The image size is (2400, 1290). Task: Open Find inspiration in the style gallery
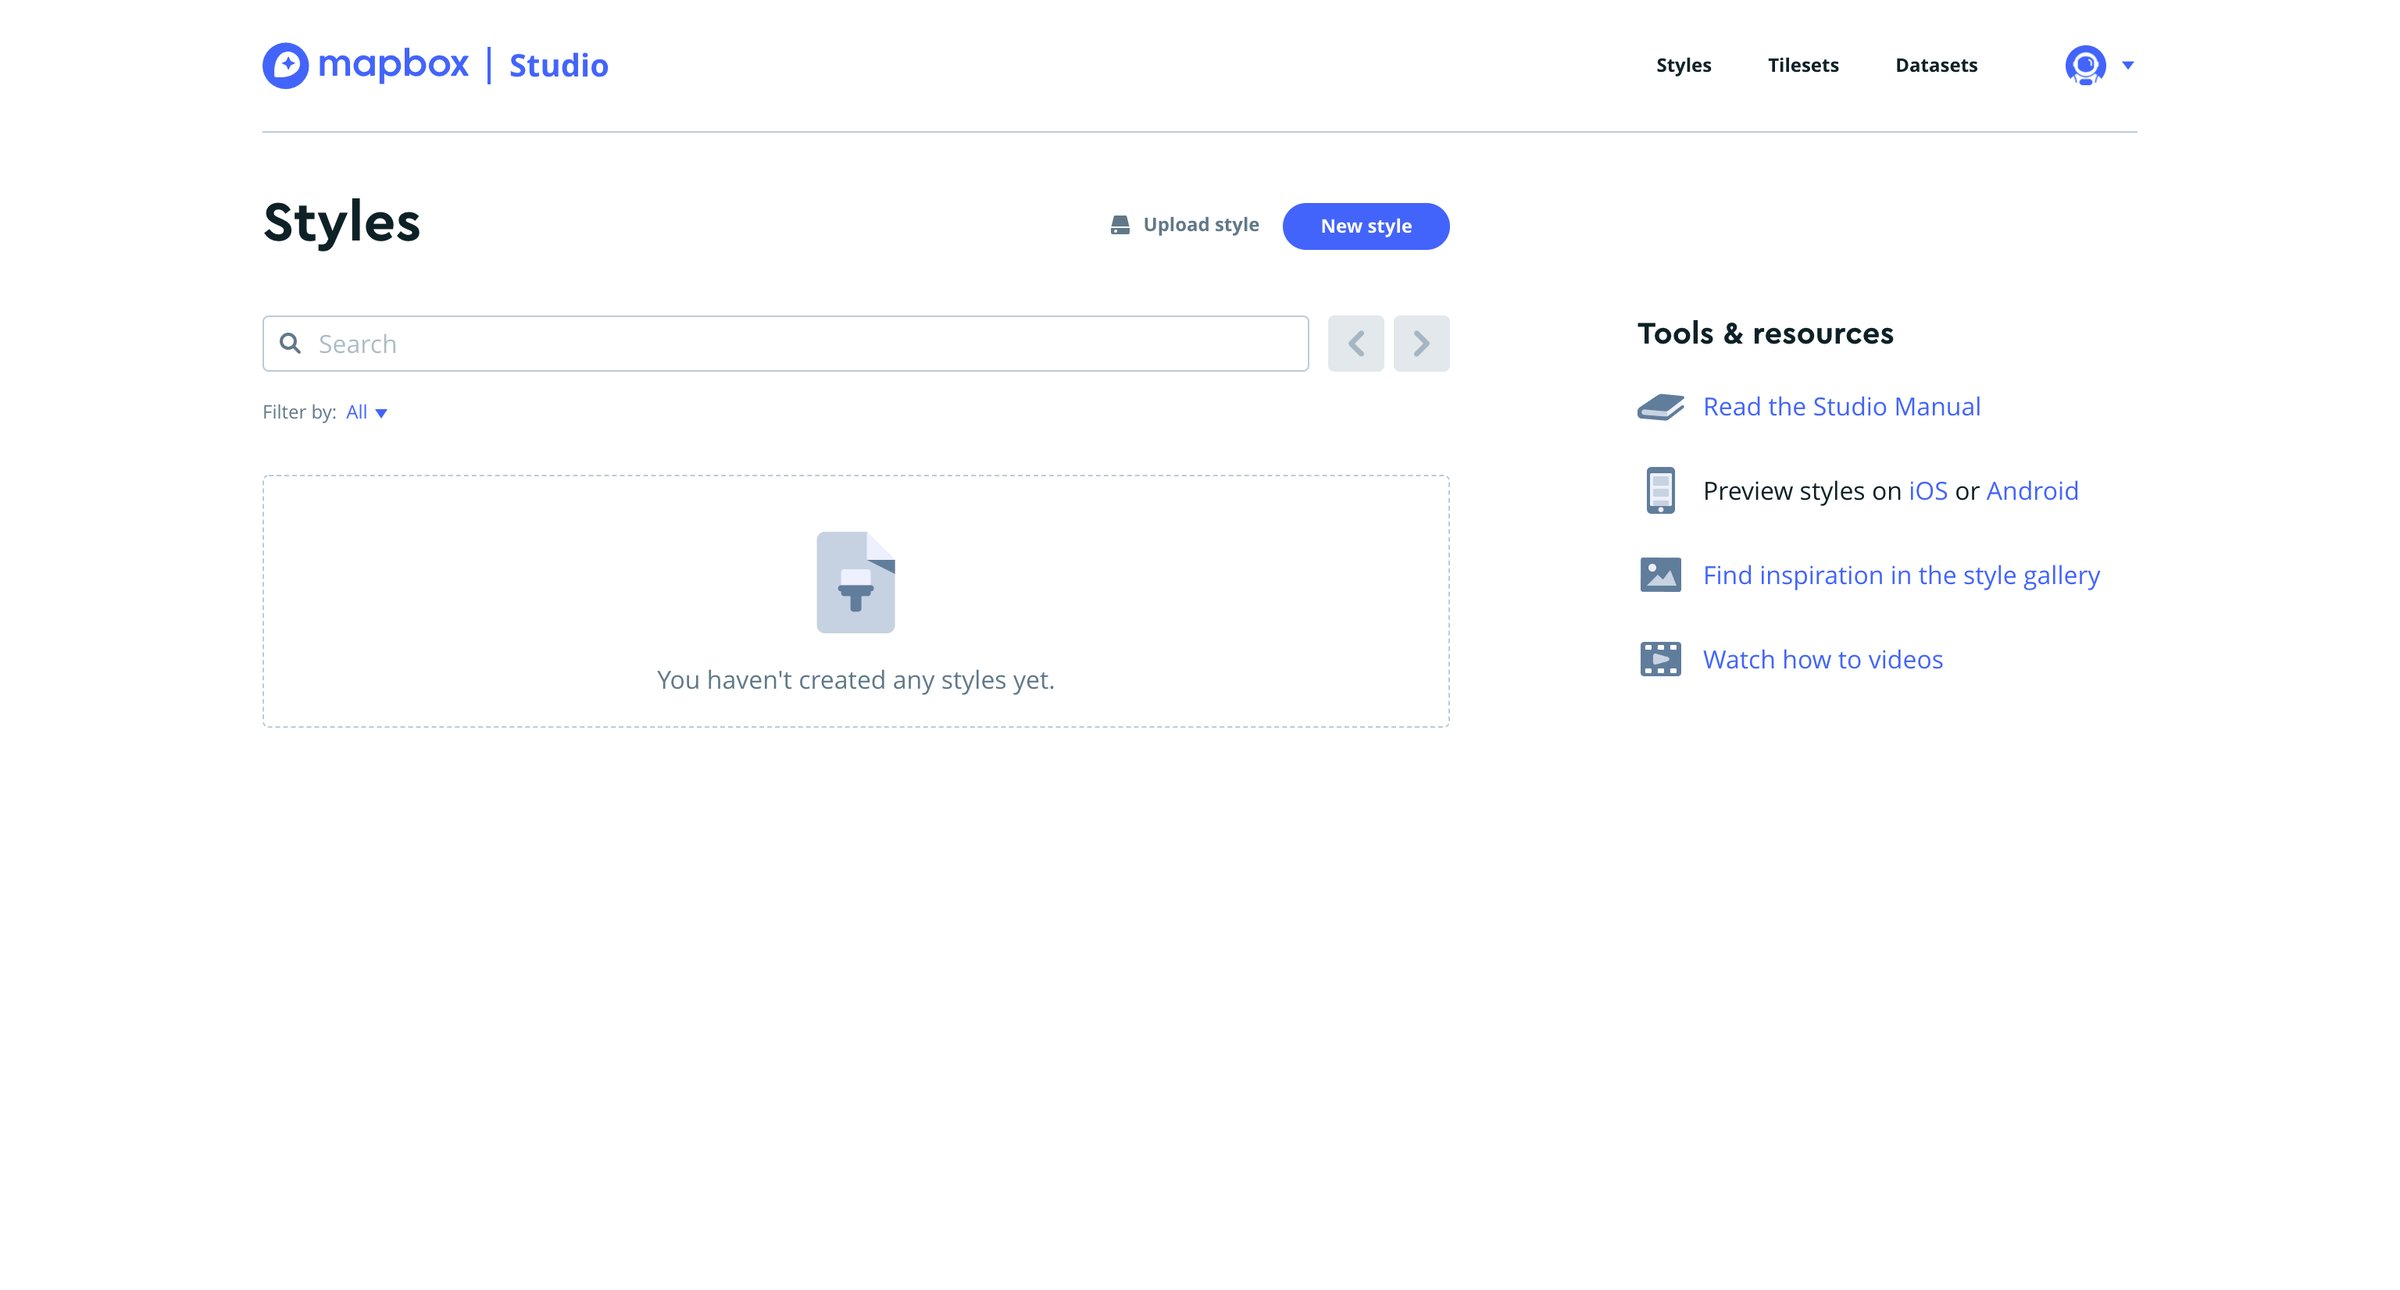(1901, 576)
